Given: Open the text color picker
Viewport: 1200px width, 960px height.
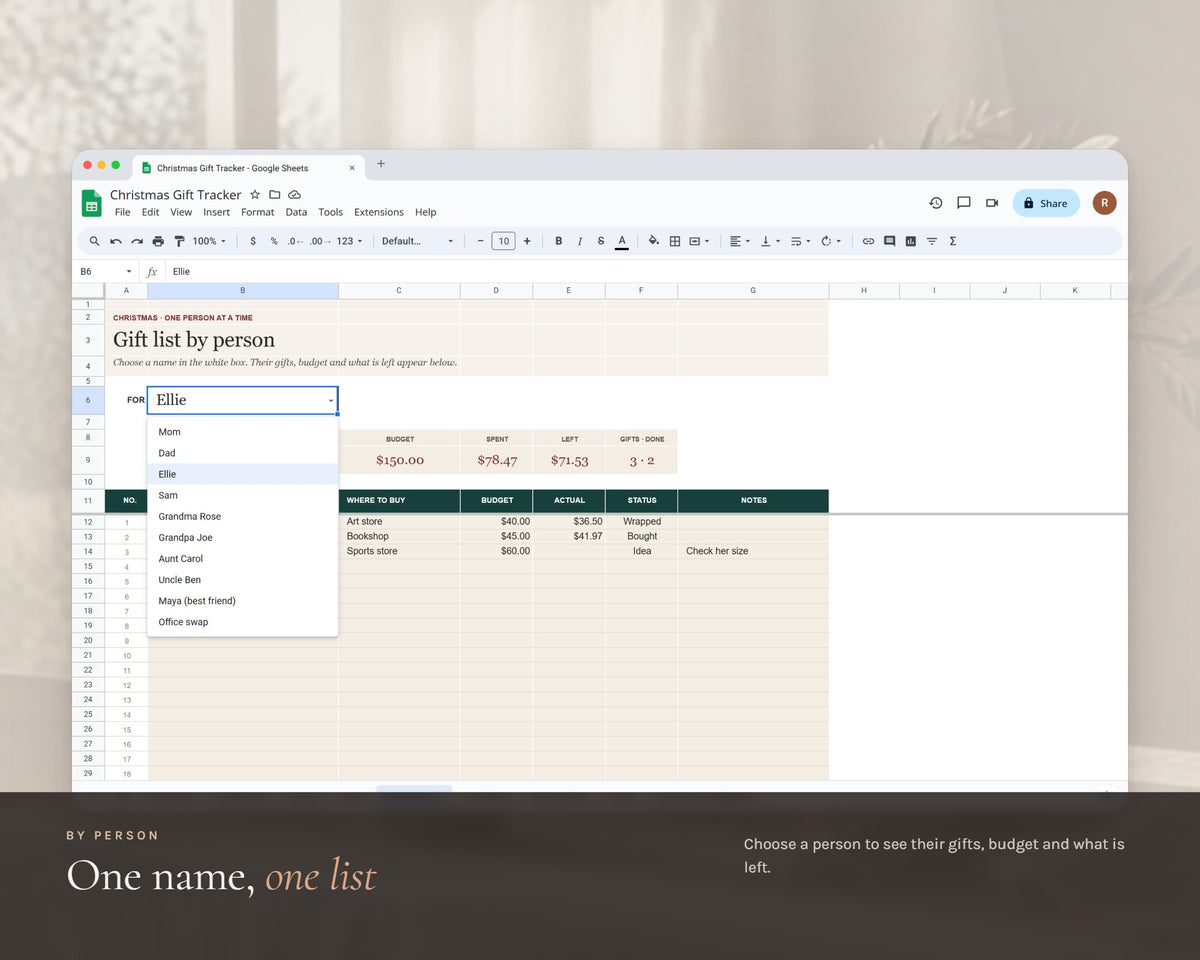Looking at the screenshot, I should [x=622, y=241].
